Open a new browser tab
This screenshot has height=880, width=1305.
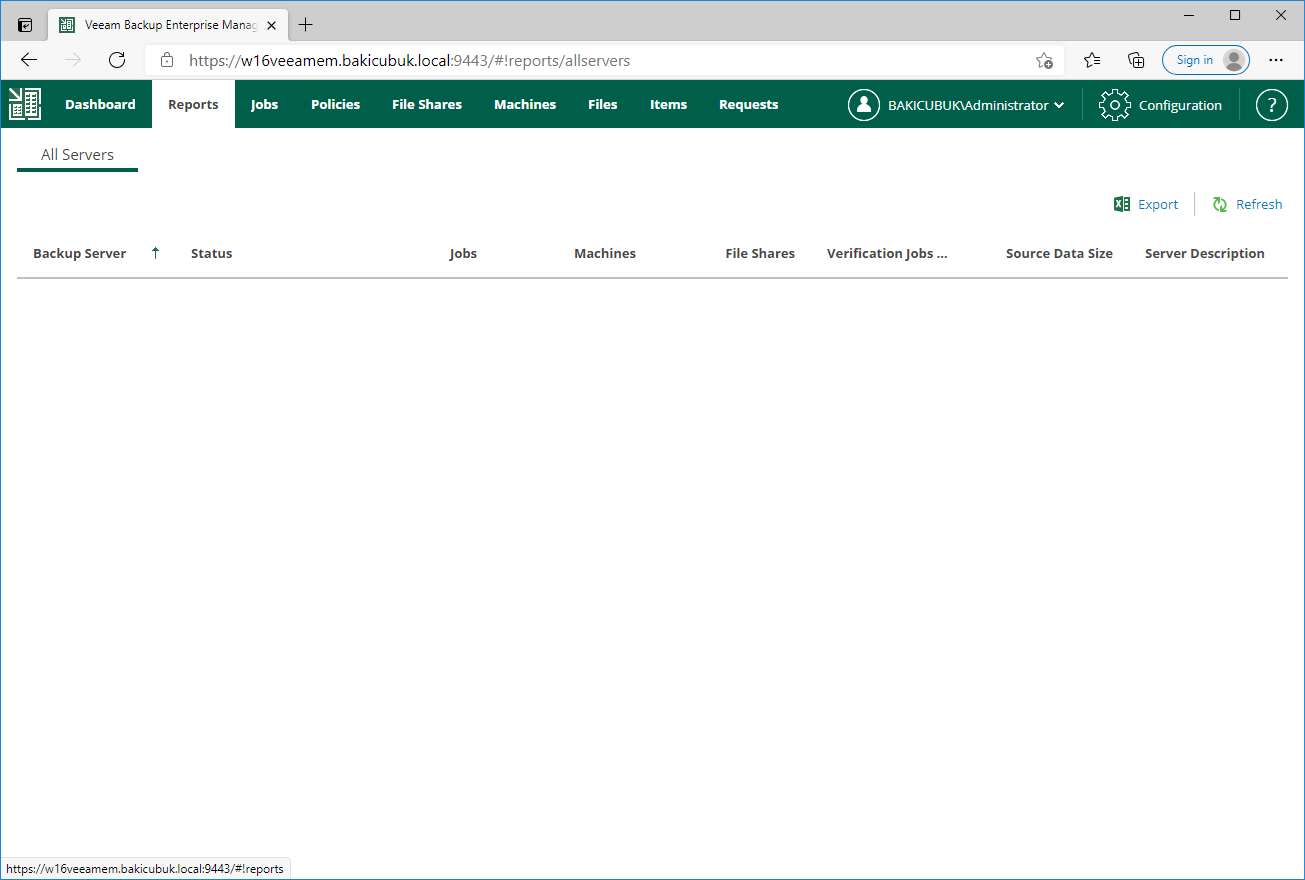pos(306,25)
